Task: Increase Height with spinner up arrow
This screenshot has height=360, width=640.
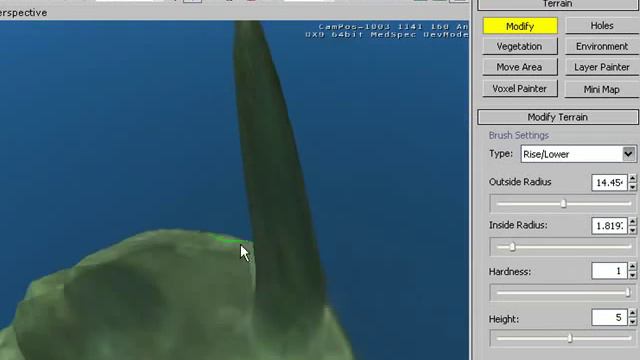Action: [x=633, y=313]
